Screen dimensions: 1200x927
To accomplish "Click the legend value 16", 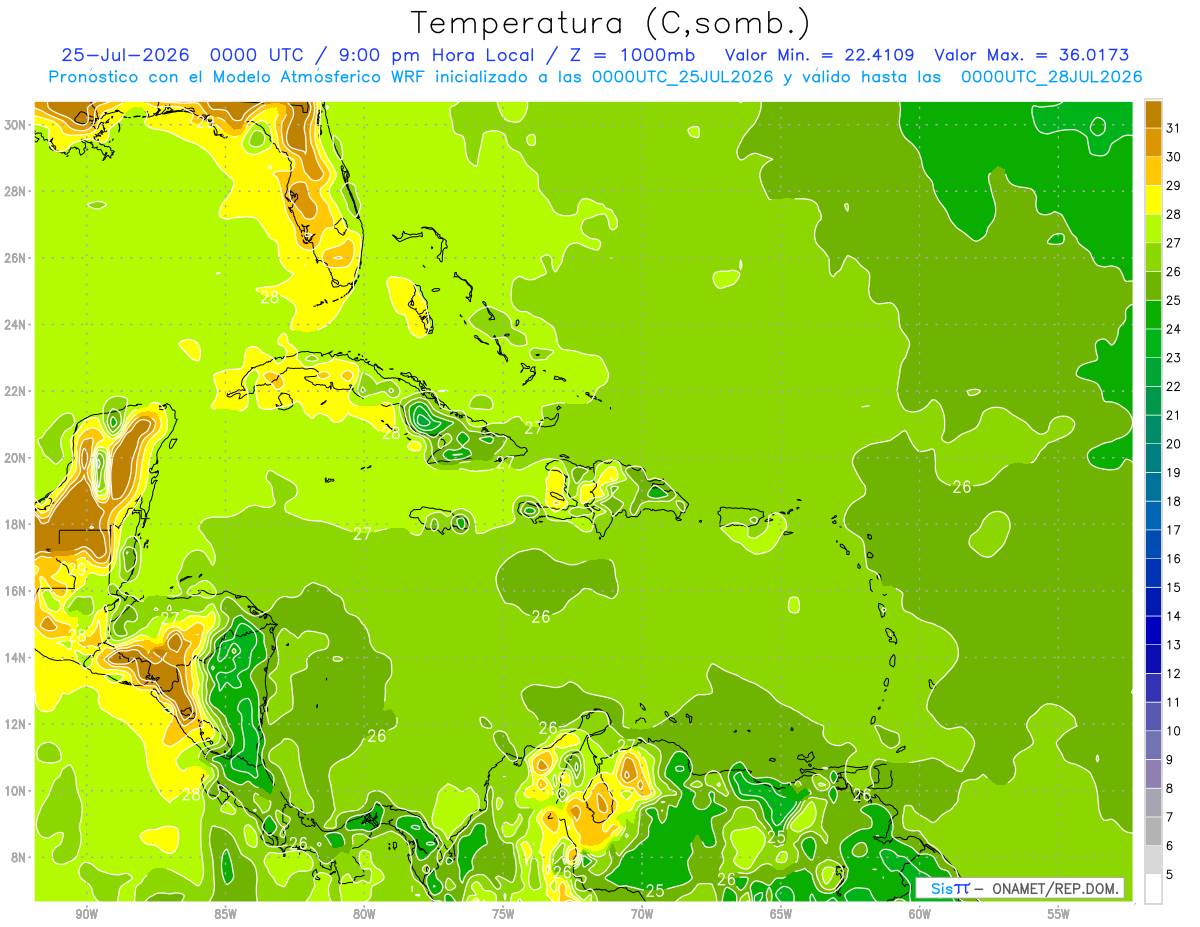I will 1174,559.
